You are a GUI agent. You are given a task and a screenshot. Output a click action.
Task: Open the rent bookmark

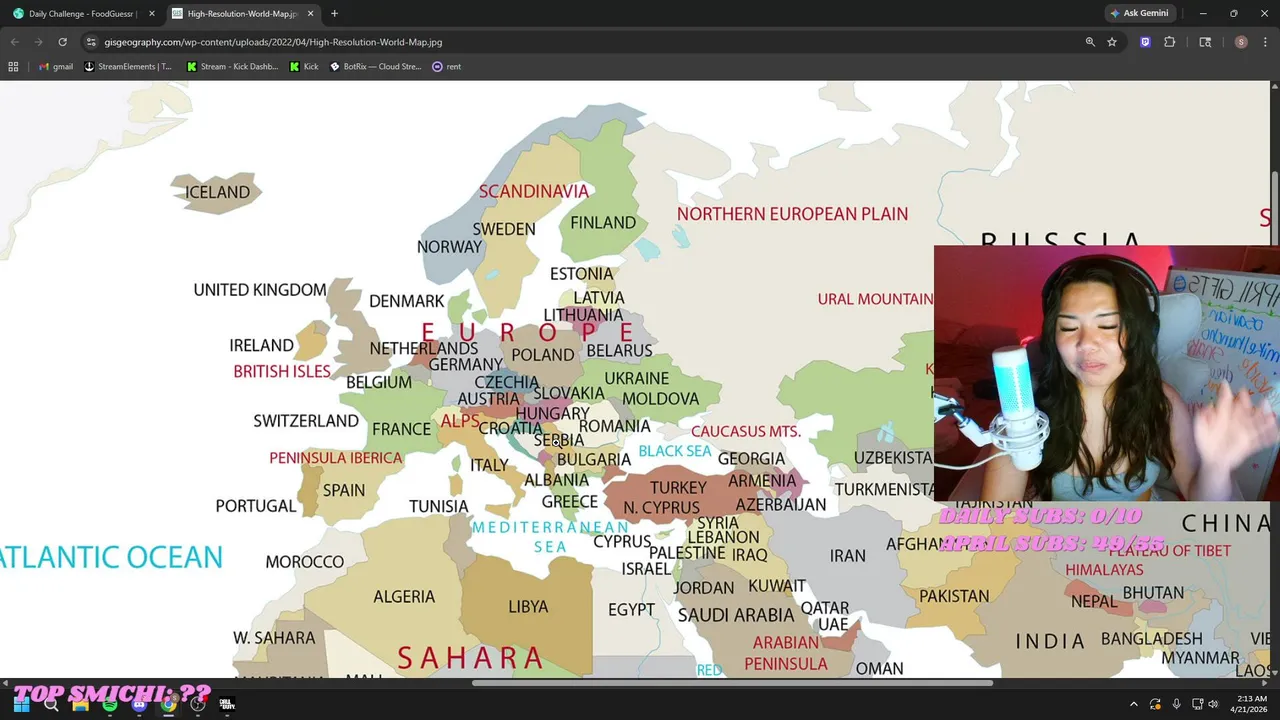446,66
